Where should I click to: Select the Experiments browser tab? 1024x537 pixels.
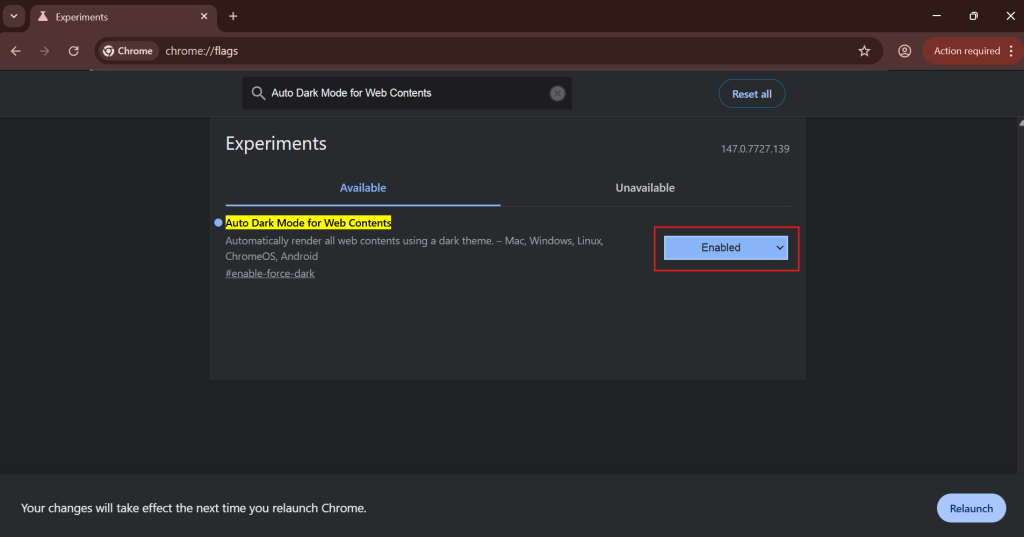tap(122, 17)
